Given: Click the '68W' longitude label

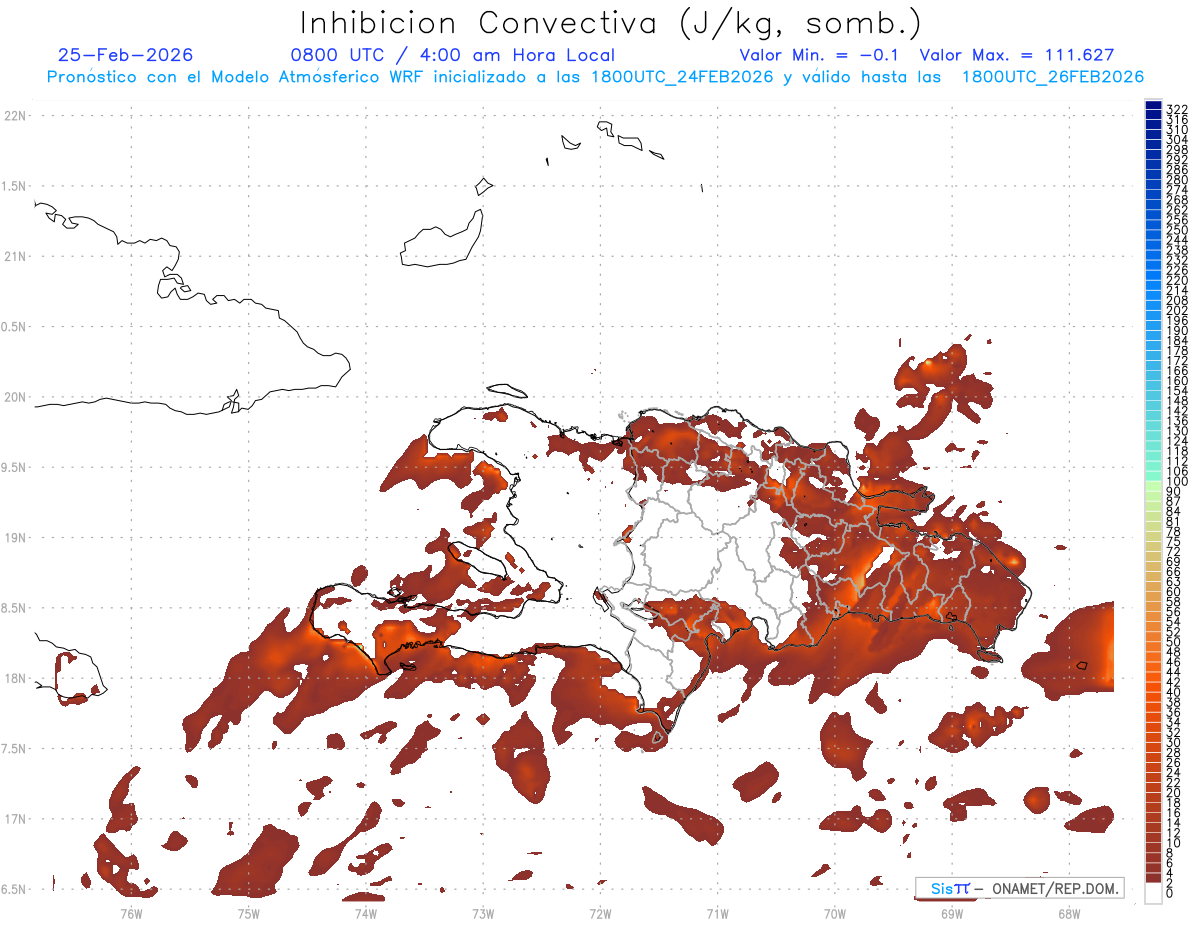Looking at the screenshot, I should coord(1069,913).
